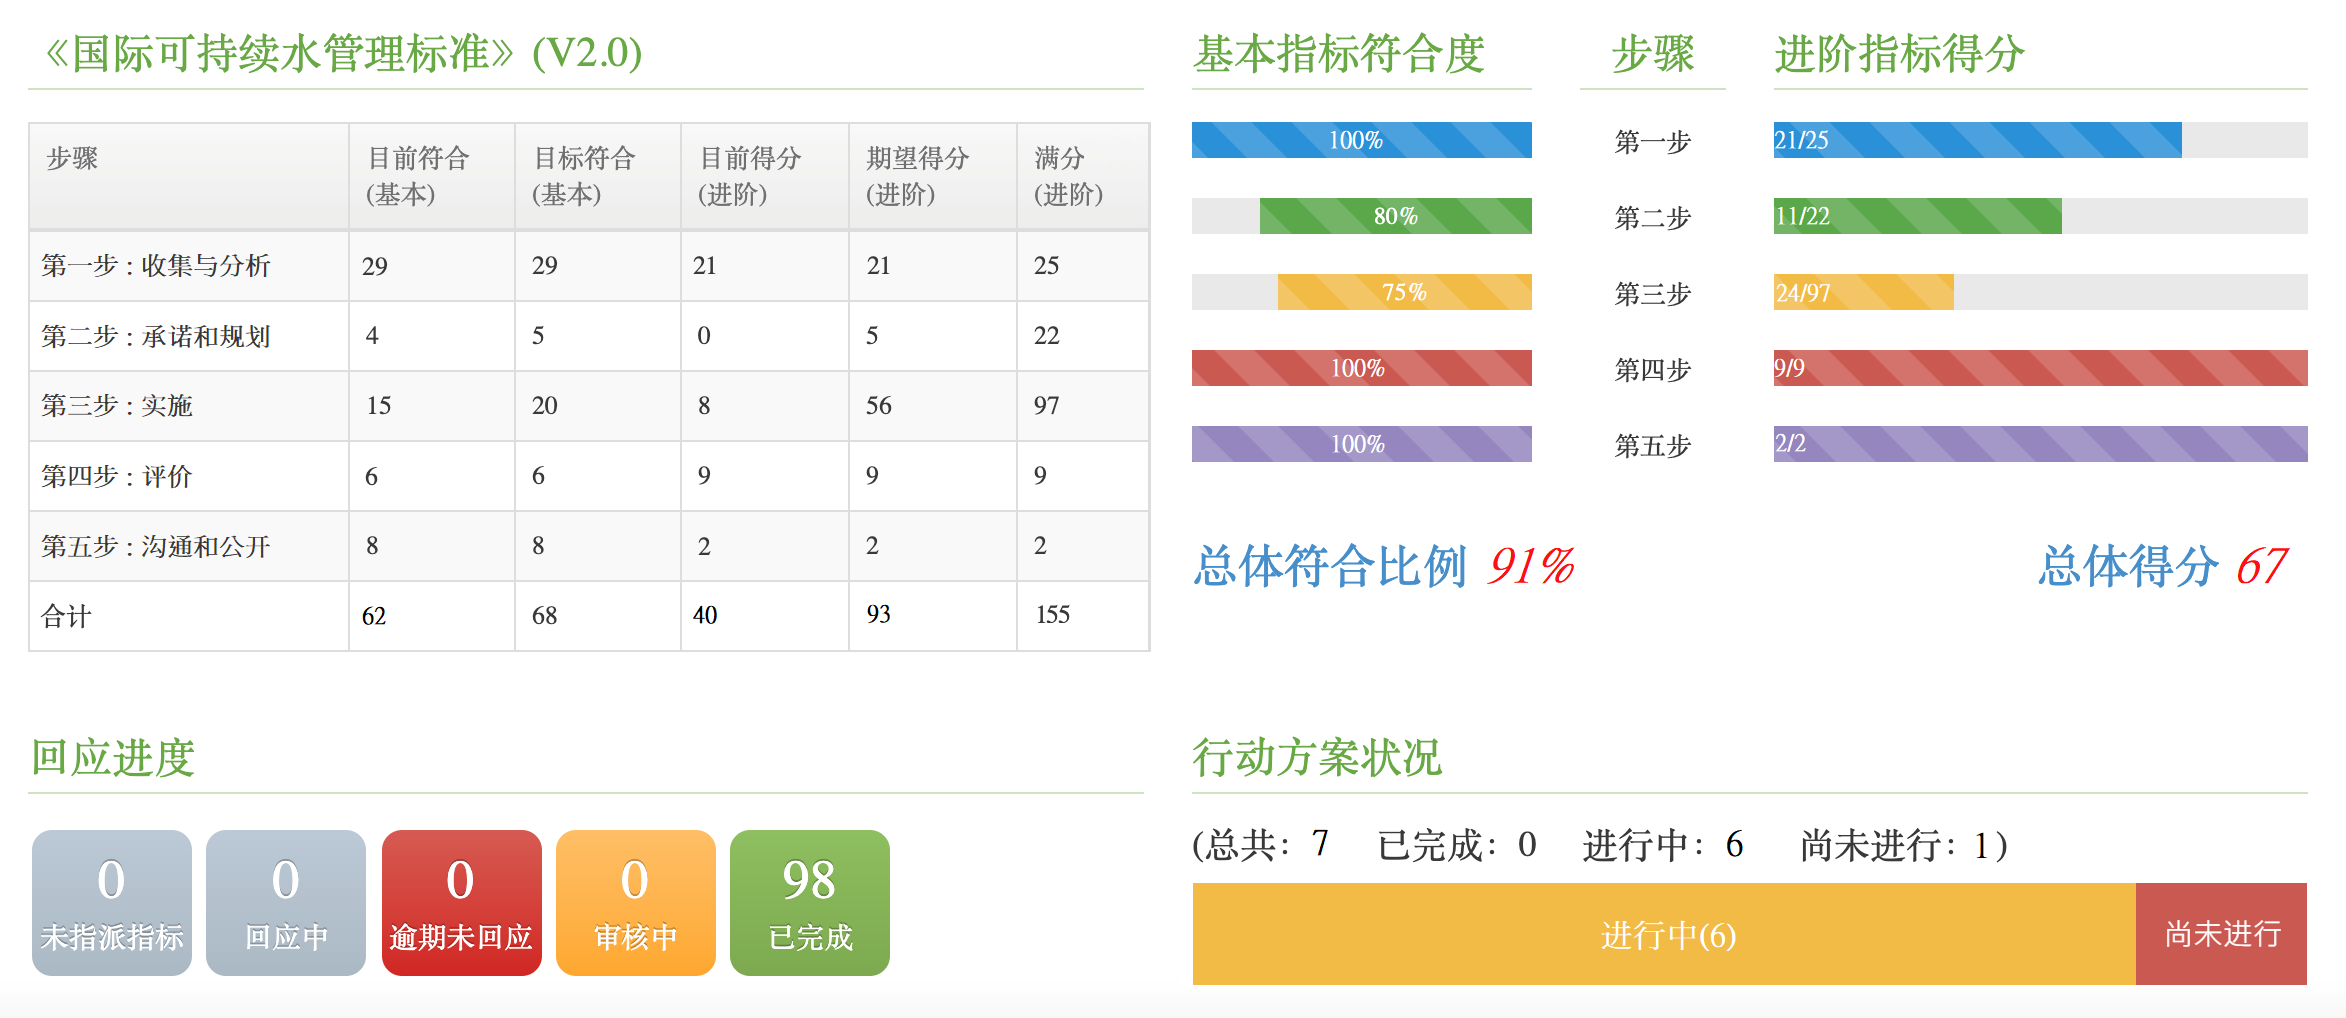This screenshot has height=1018, width=2346.
Task: Click the green 80% compliance bar
Action: pyautogui.click(x=1395, y=216)
